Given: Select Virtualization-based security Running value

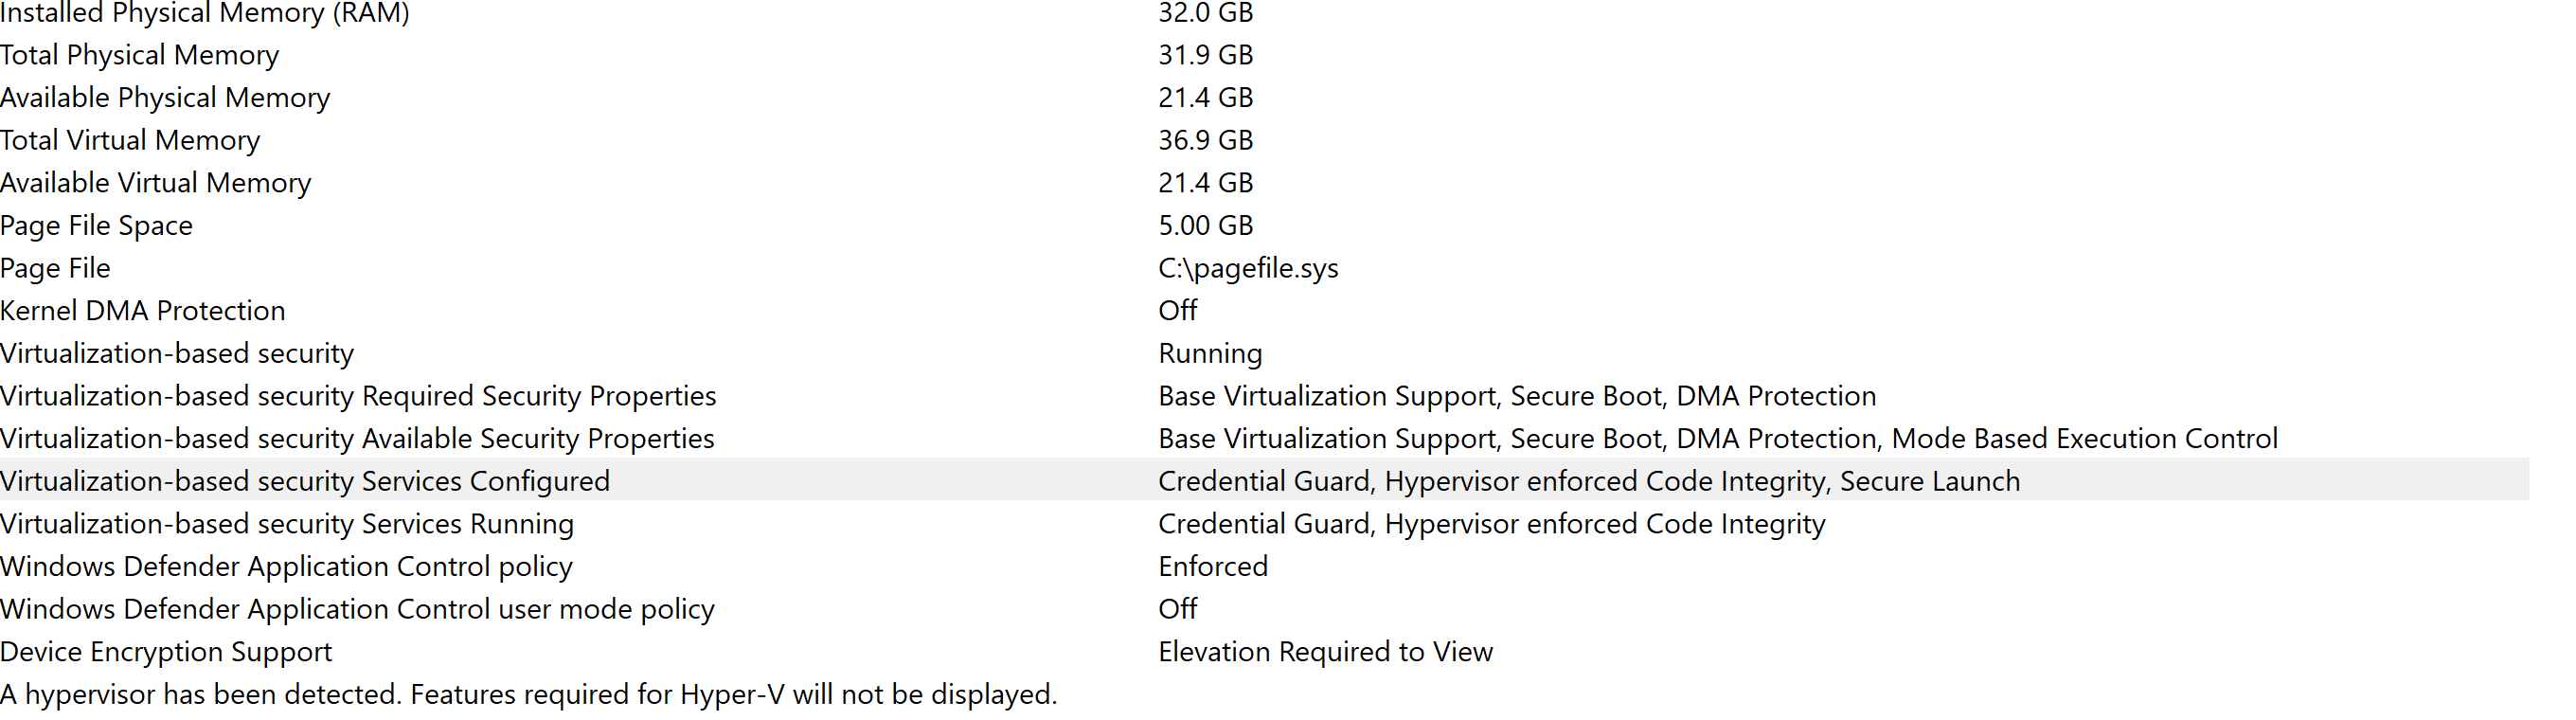Looking at the screenshot, I should coord(1210,354).
